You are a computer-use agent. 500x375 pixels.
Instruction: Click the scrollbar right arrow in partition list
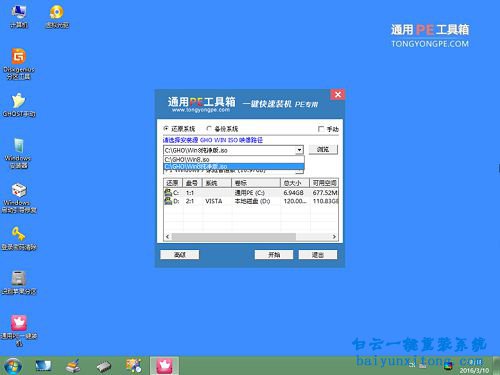pyautogui.click(x=334, y=237)
